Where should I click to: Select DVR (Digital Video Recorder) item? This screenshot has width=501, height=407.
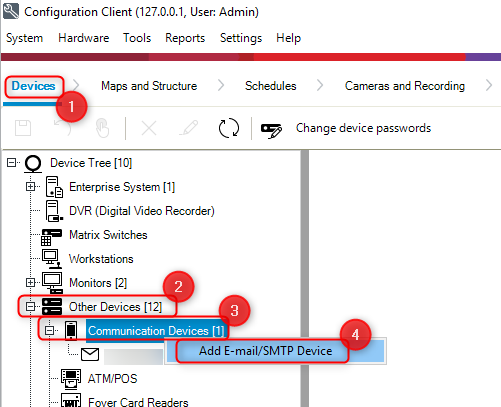click(142, 211)
